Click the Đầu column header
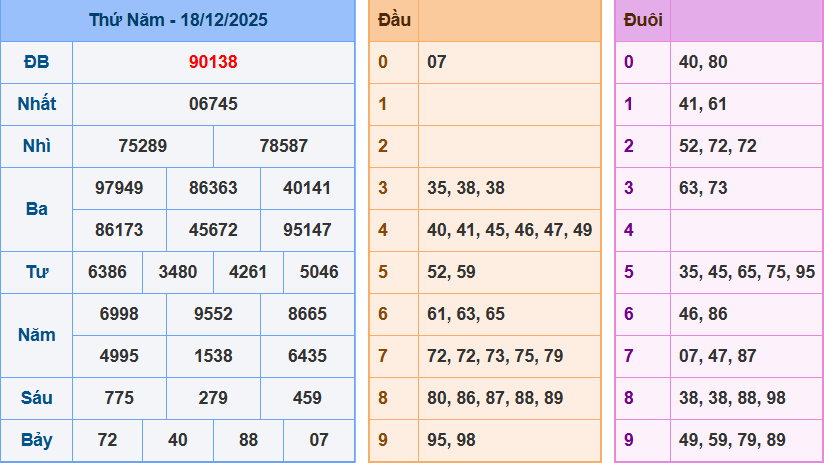This screenshot has width=824, height=463. pyautogui.click(x=394, y=20)
